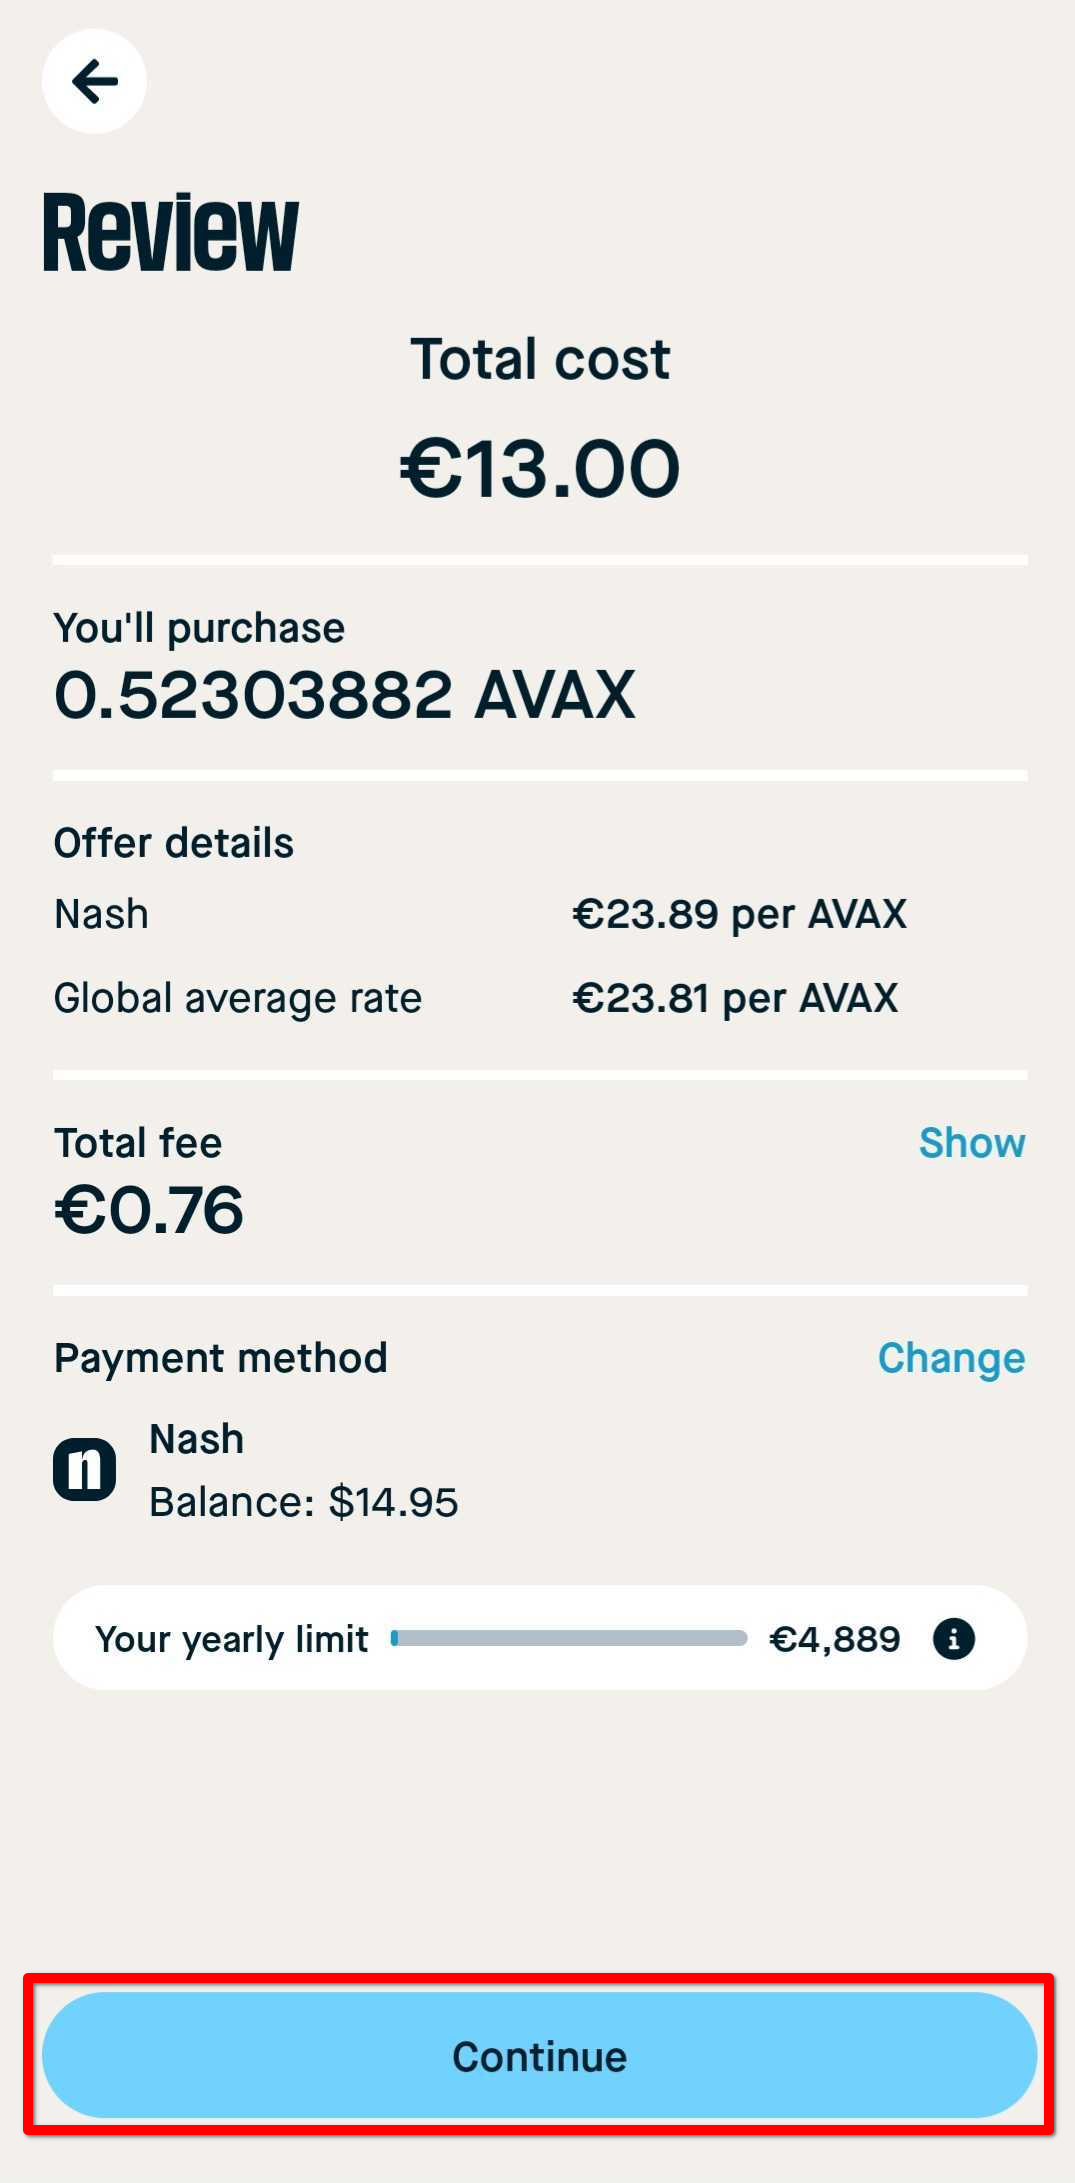Tap the €4,889 yearly limit value
Screen dimensions: 1075x2183
pos(835,1639)
